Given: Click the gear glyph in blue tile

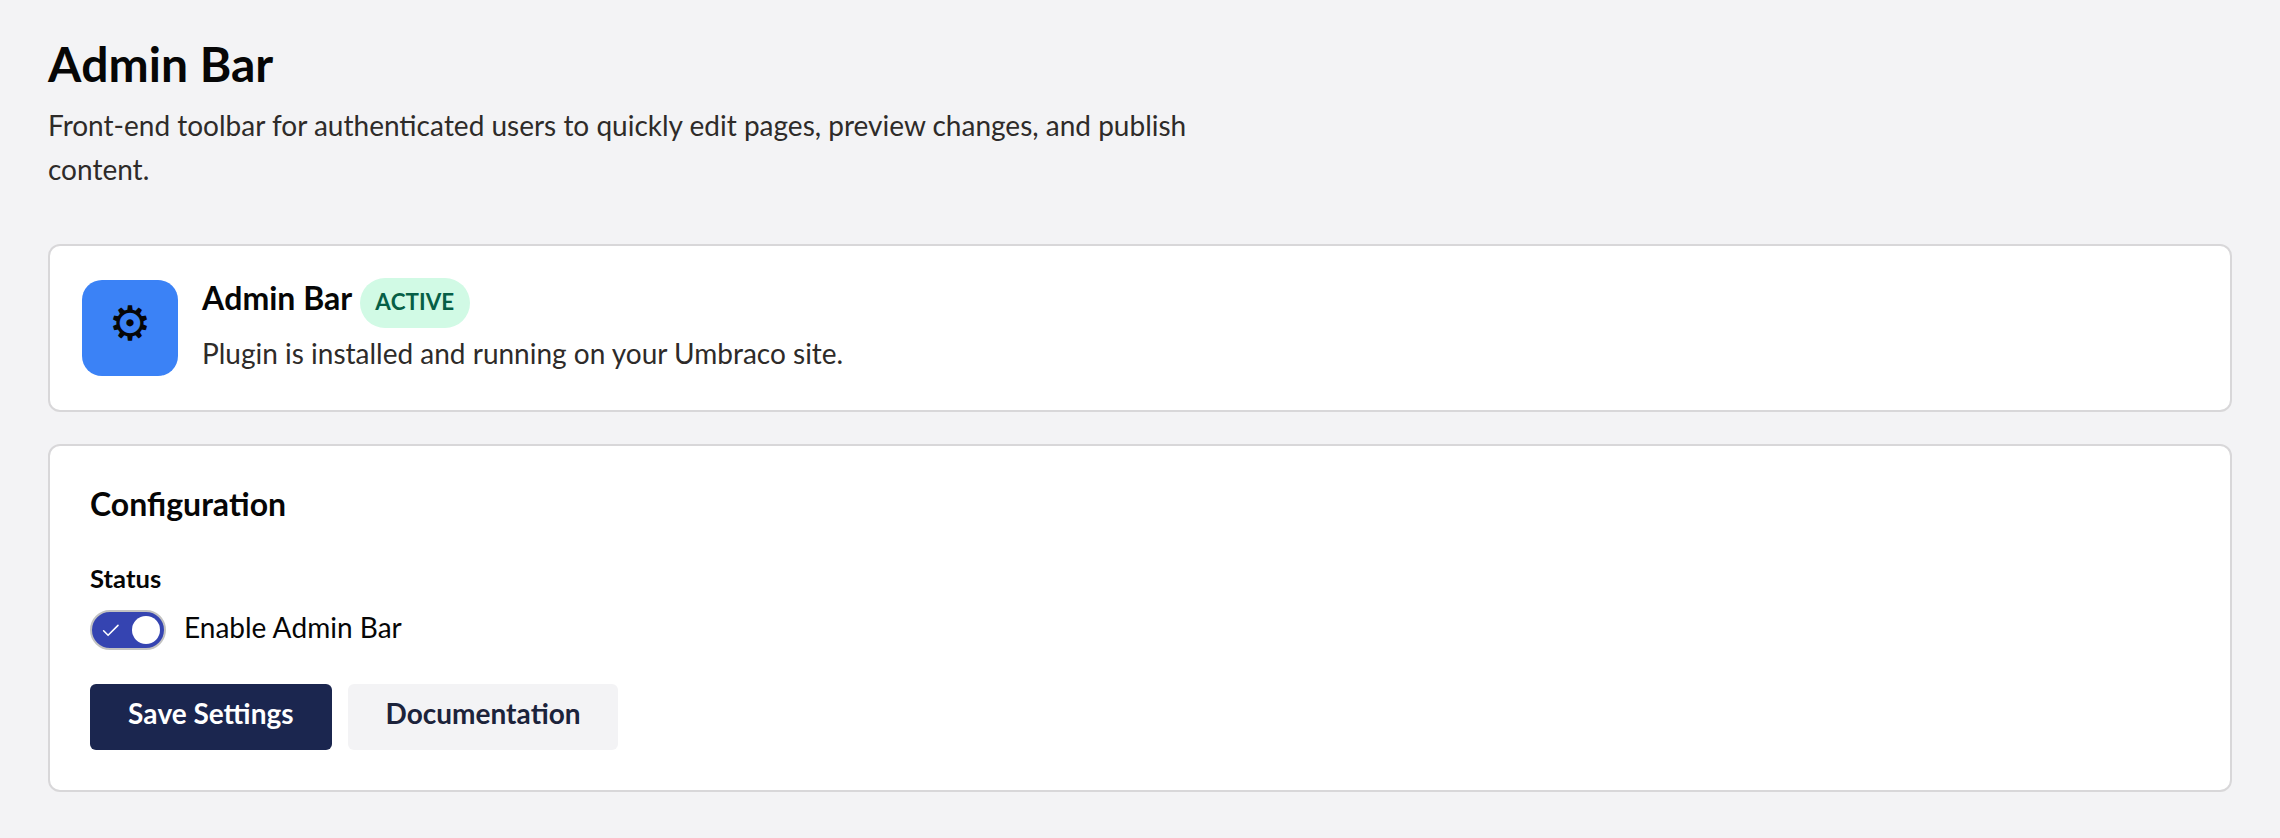Looking at the screenshot, I should pyautogui.click(x=130, y=324).
